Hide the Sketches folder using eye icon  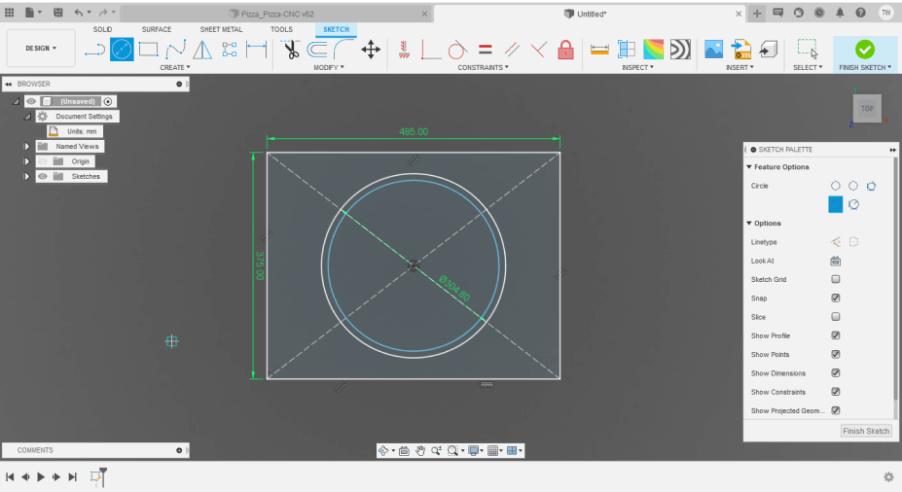click(43, 176)
